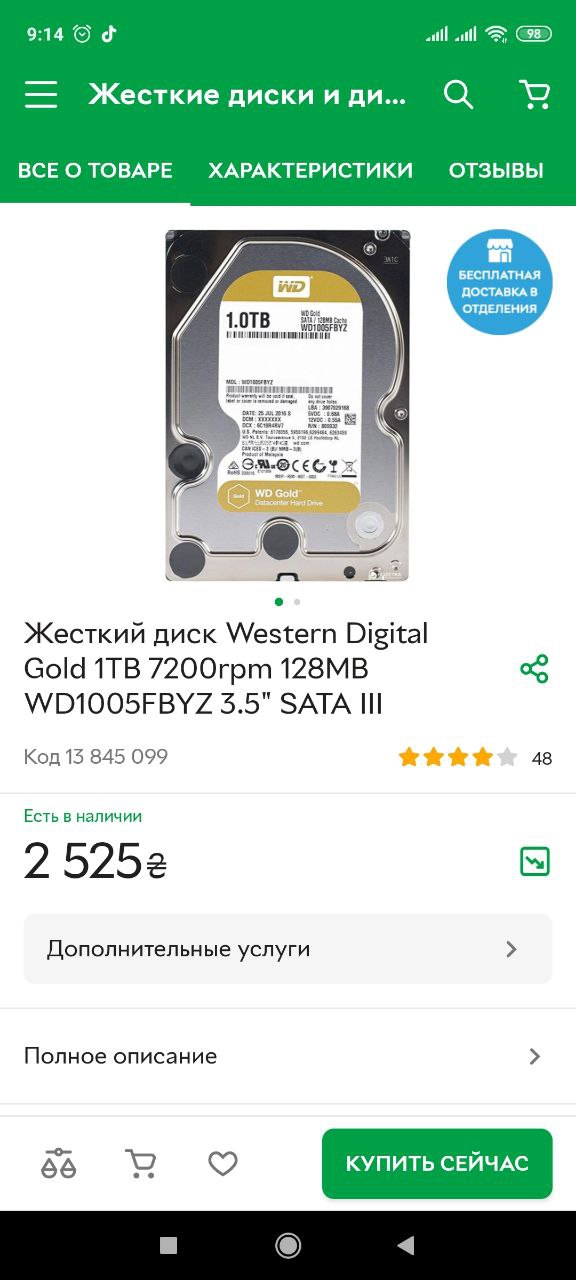
Task: Expand Дополнительные услуги section
Action: pos(288,948)
